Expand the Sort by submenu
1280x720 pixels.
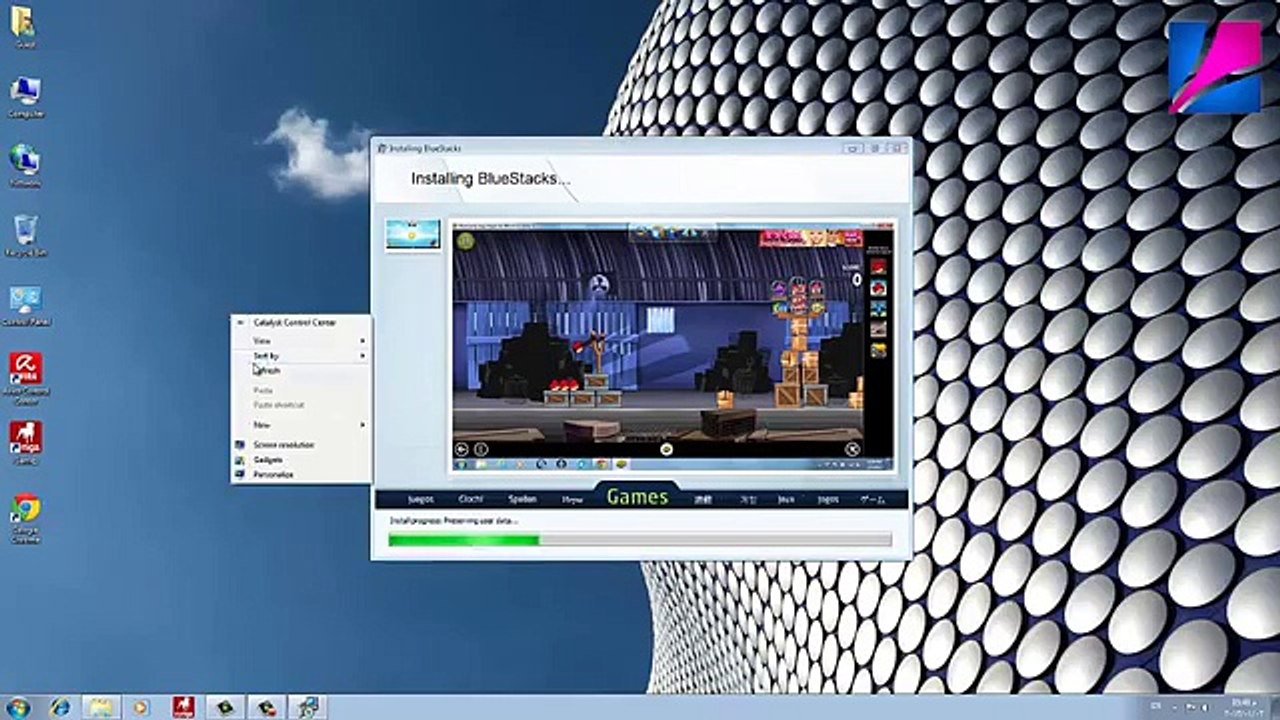tap(300, 356)
